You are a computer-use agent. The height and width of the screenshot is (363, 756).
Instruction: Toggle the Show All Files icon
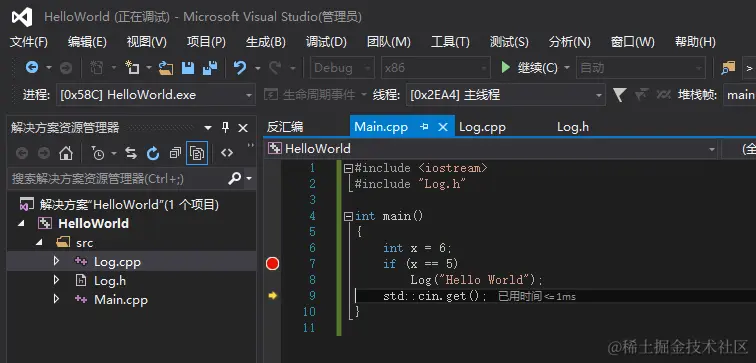point(197,153)
